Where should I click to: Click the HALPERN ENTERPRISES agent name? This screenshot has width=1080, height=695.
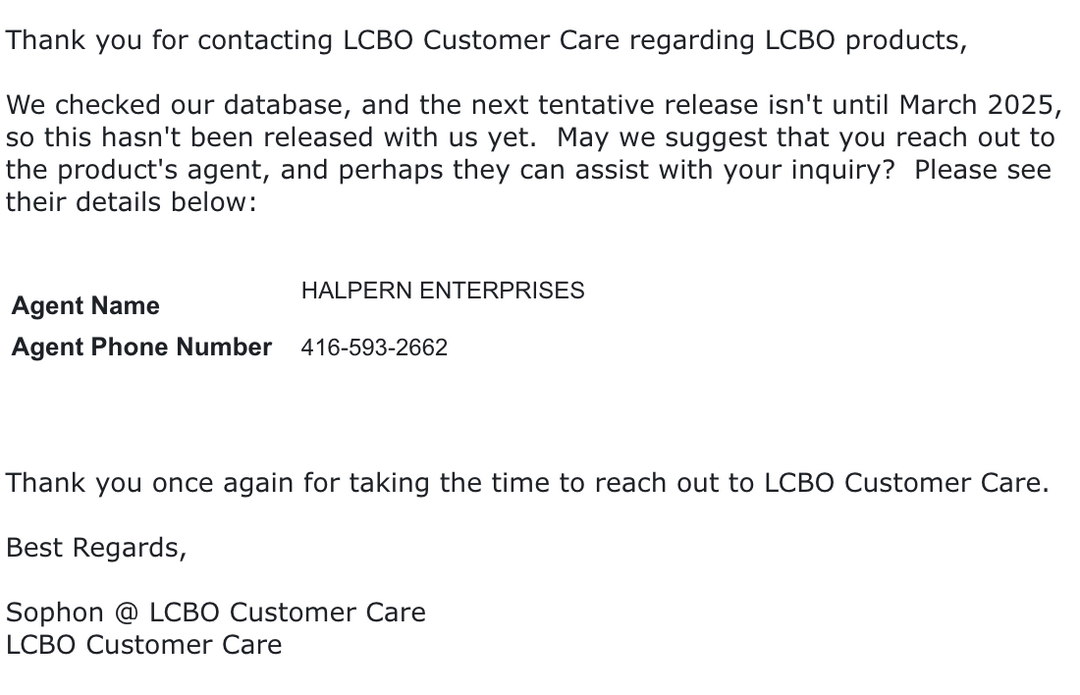point(443,291)
